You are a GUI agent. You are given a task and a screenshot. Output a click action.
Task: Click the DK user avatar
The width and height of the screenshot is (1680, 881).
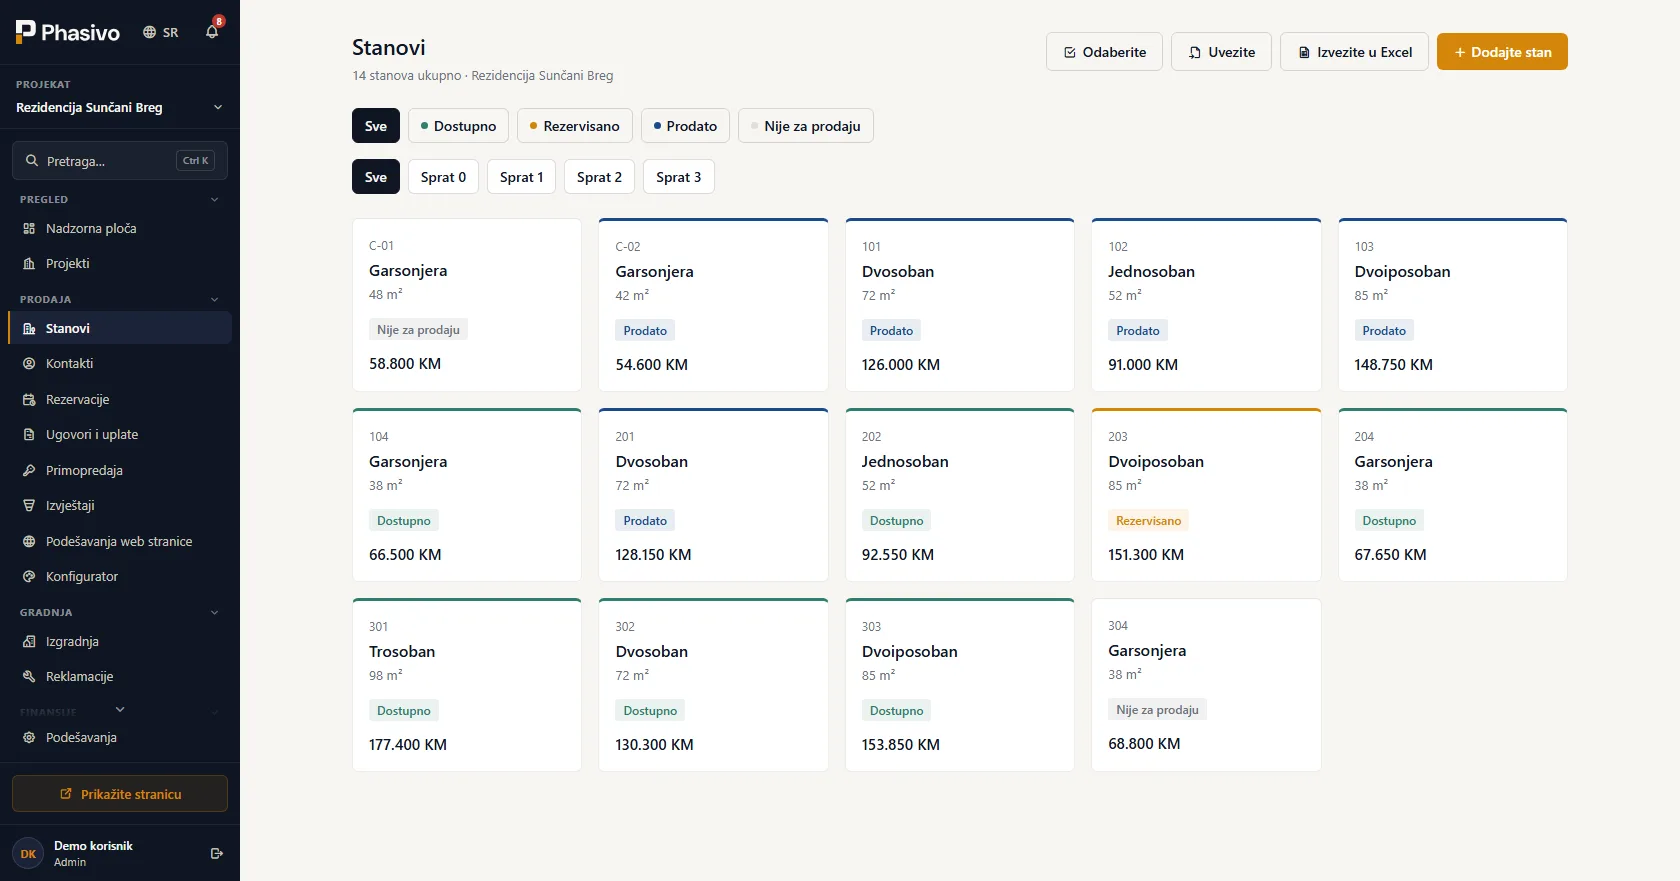click(28, 853)
